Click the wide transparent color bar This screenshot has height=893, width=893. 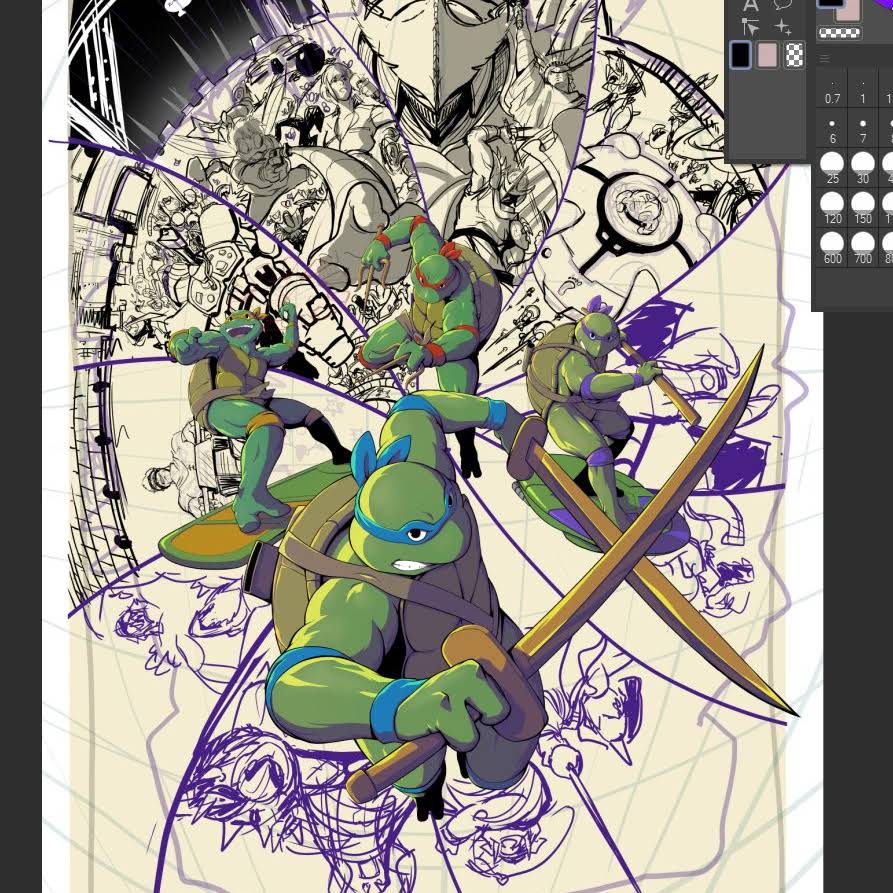coord(840,33)
